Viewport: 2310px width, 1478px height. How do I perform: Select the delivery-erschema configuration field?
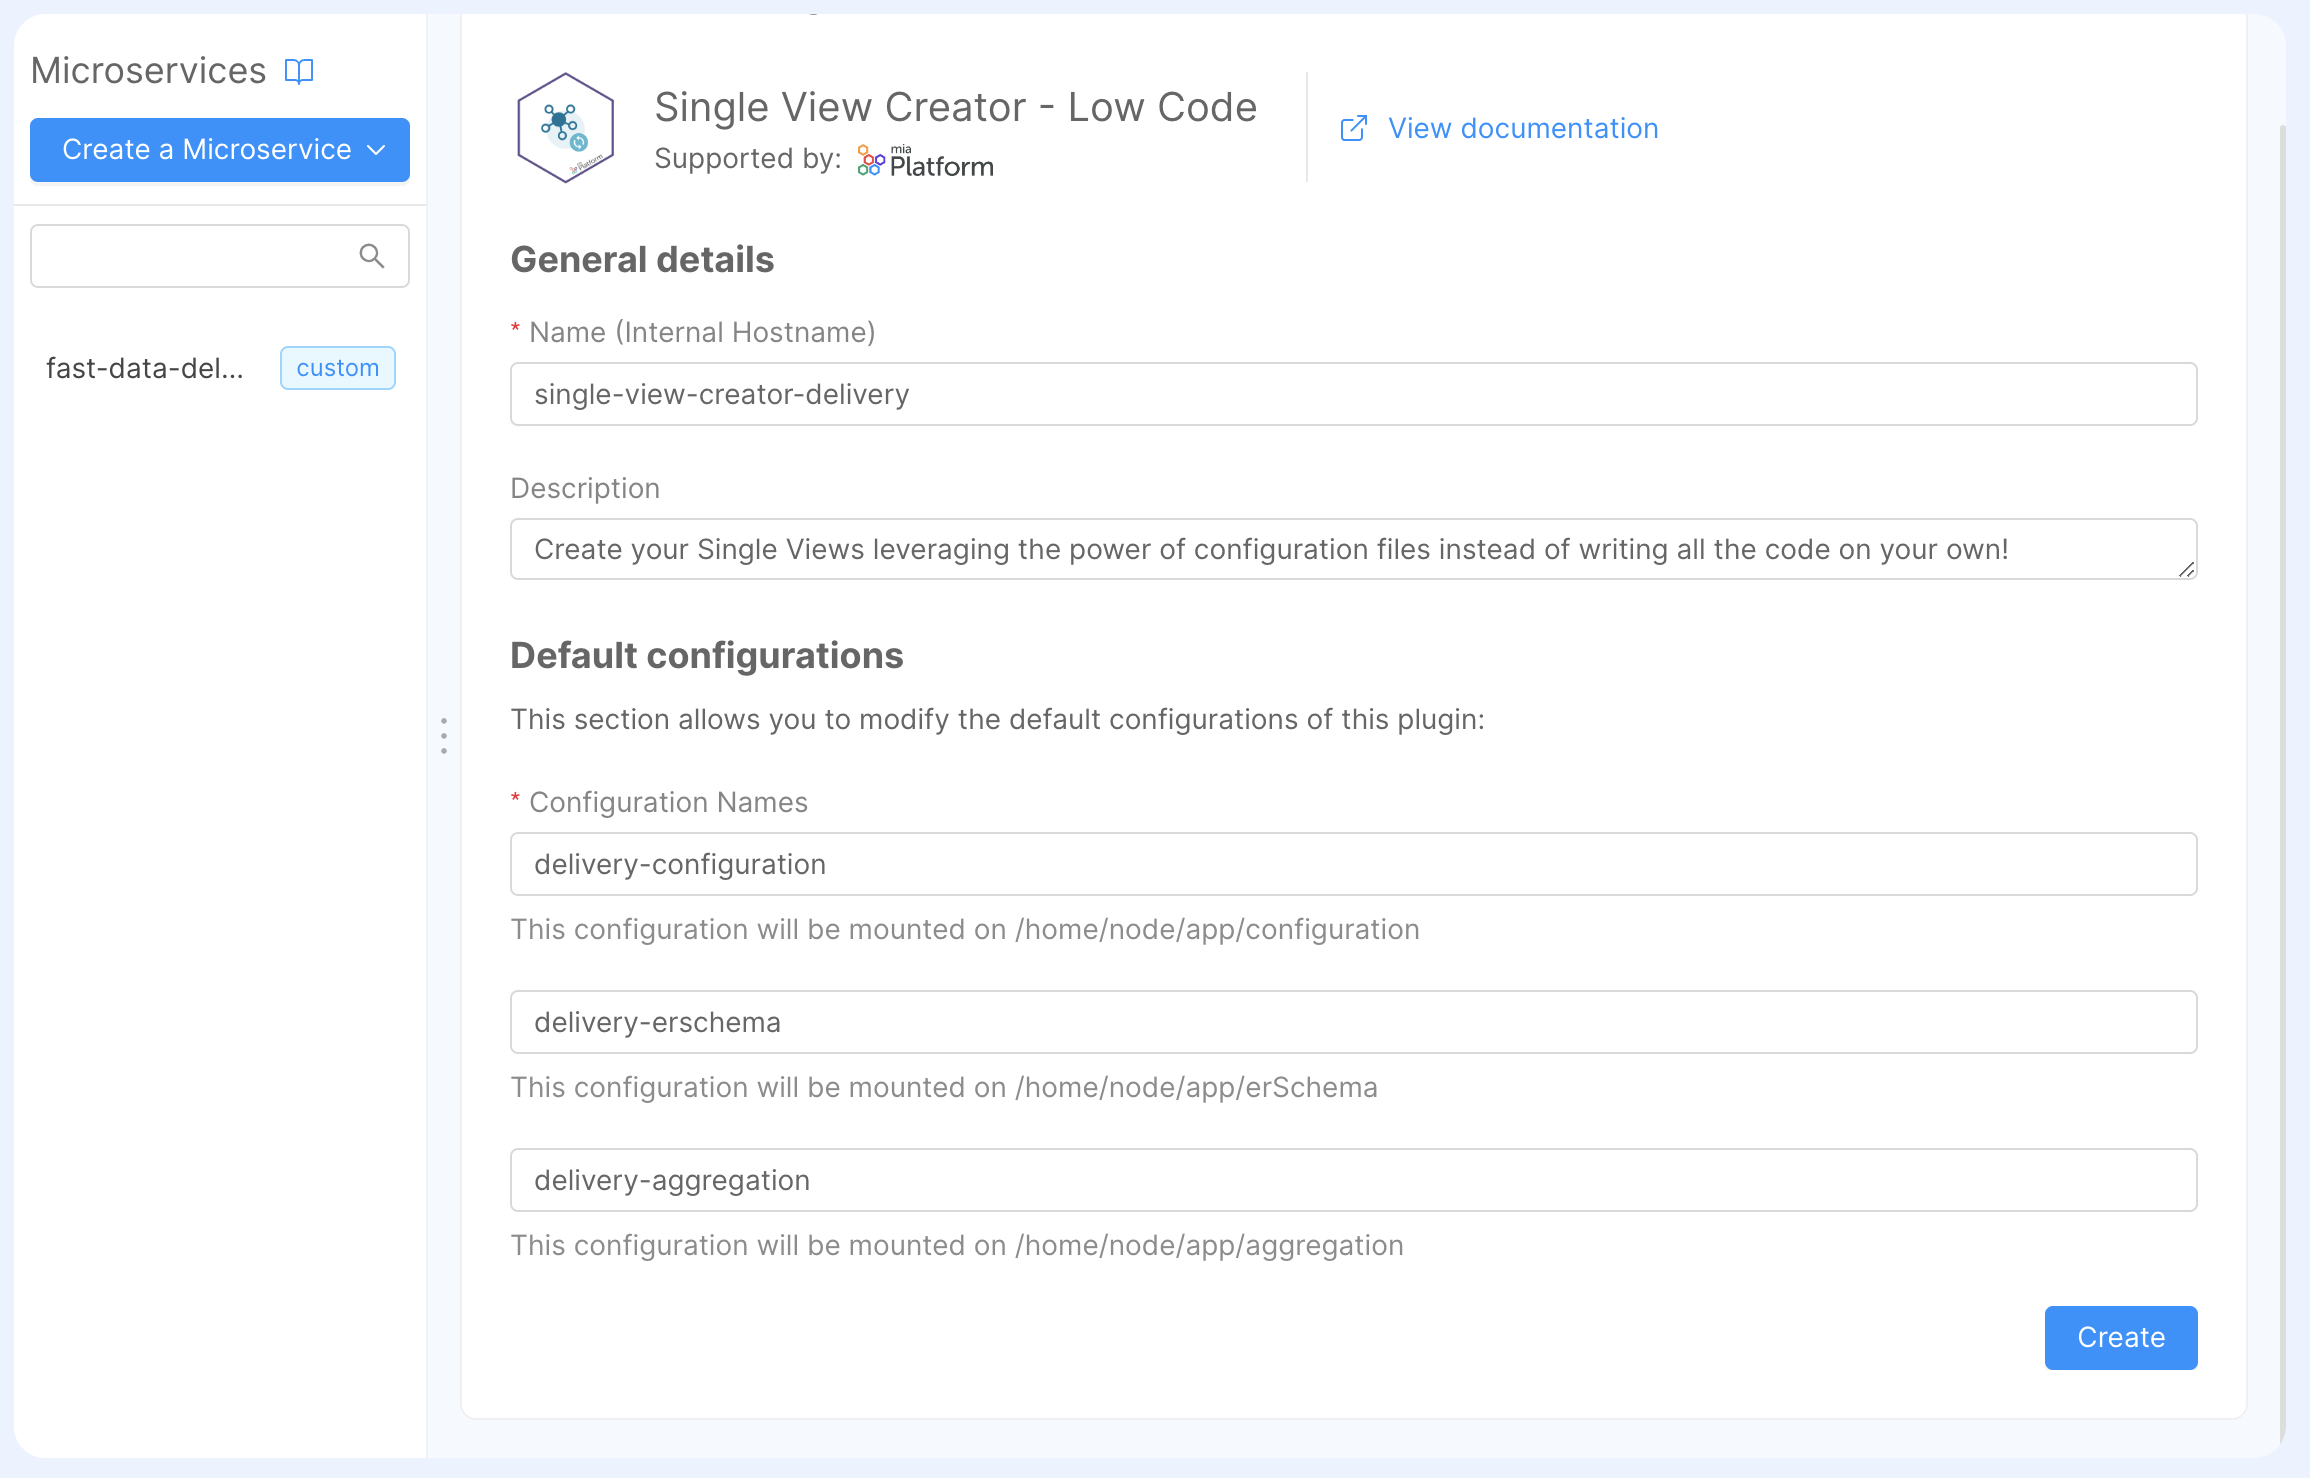coord(1350,1021)
